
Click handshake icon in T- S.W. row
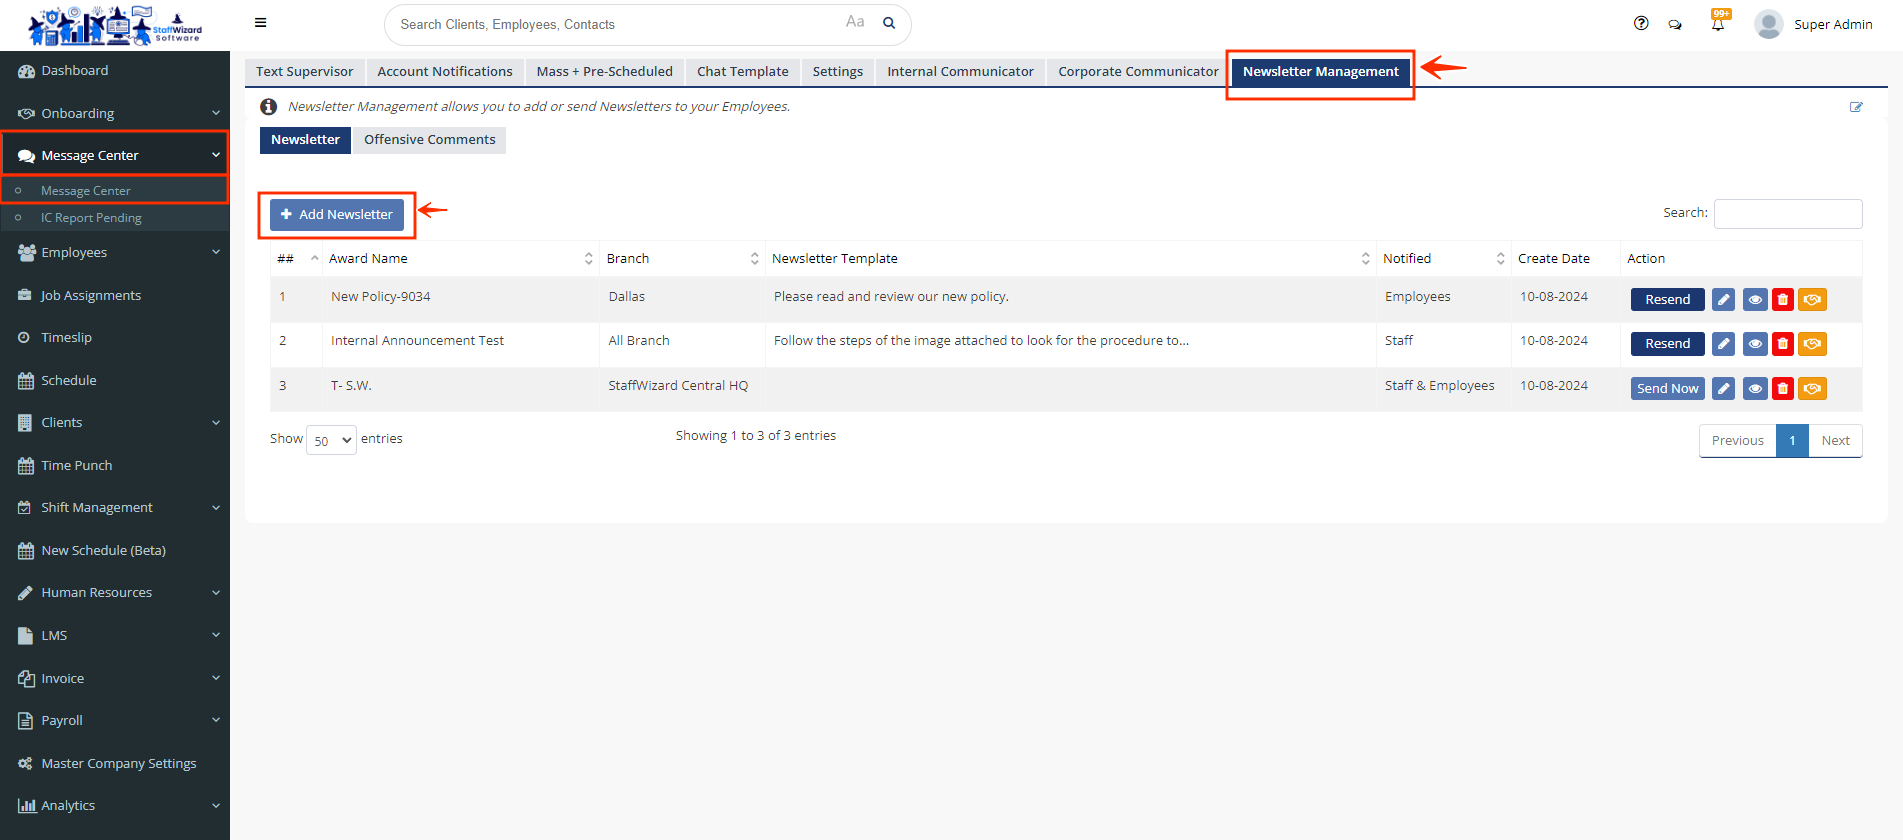coord(1812,389)
